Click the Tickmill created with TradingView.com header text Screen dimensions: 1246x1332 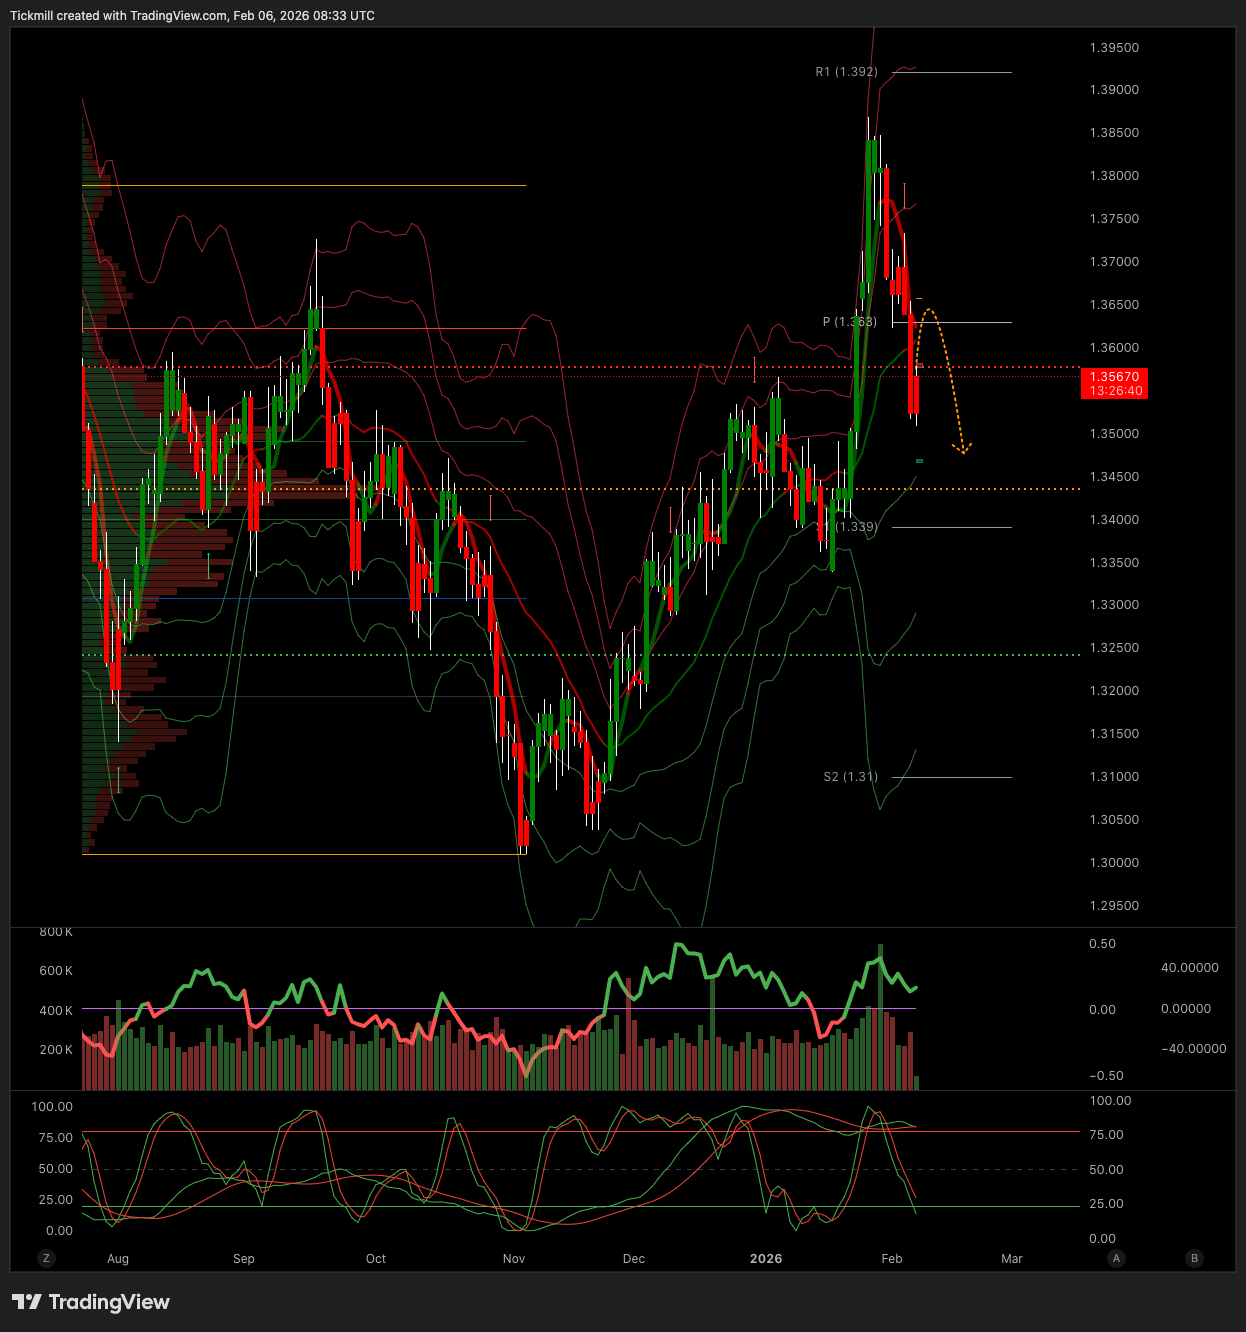(192, 16)
